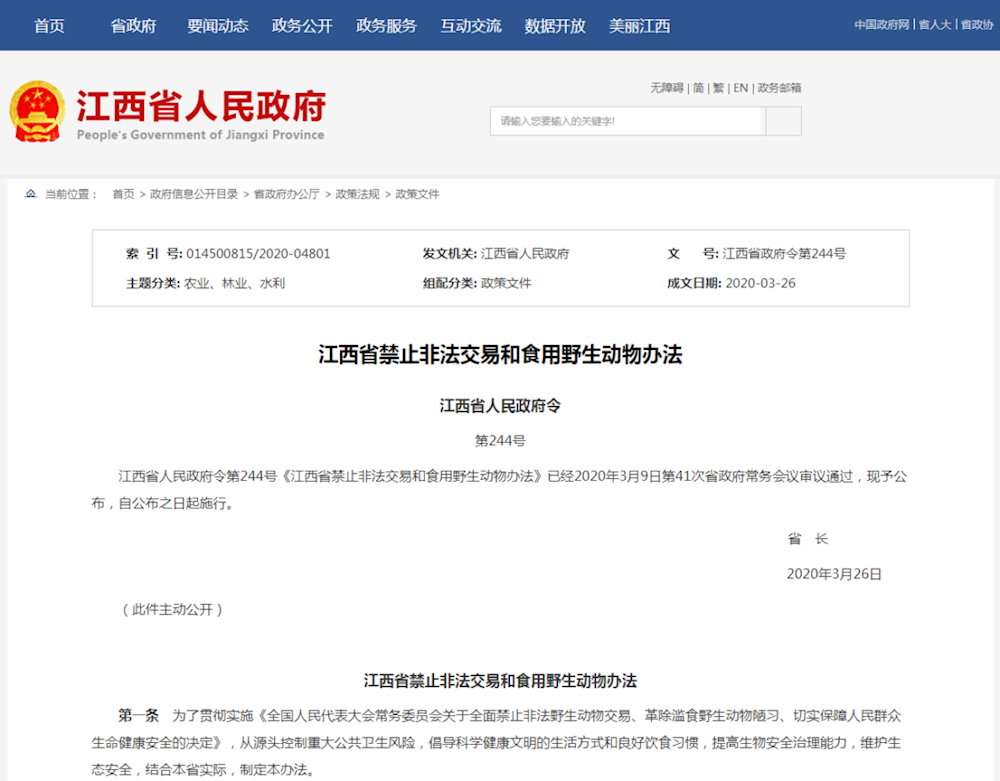Open 政策法规 in the breadcrumb trail
This screenshot has height=781, width=1000.
tap(357, 194)
